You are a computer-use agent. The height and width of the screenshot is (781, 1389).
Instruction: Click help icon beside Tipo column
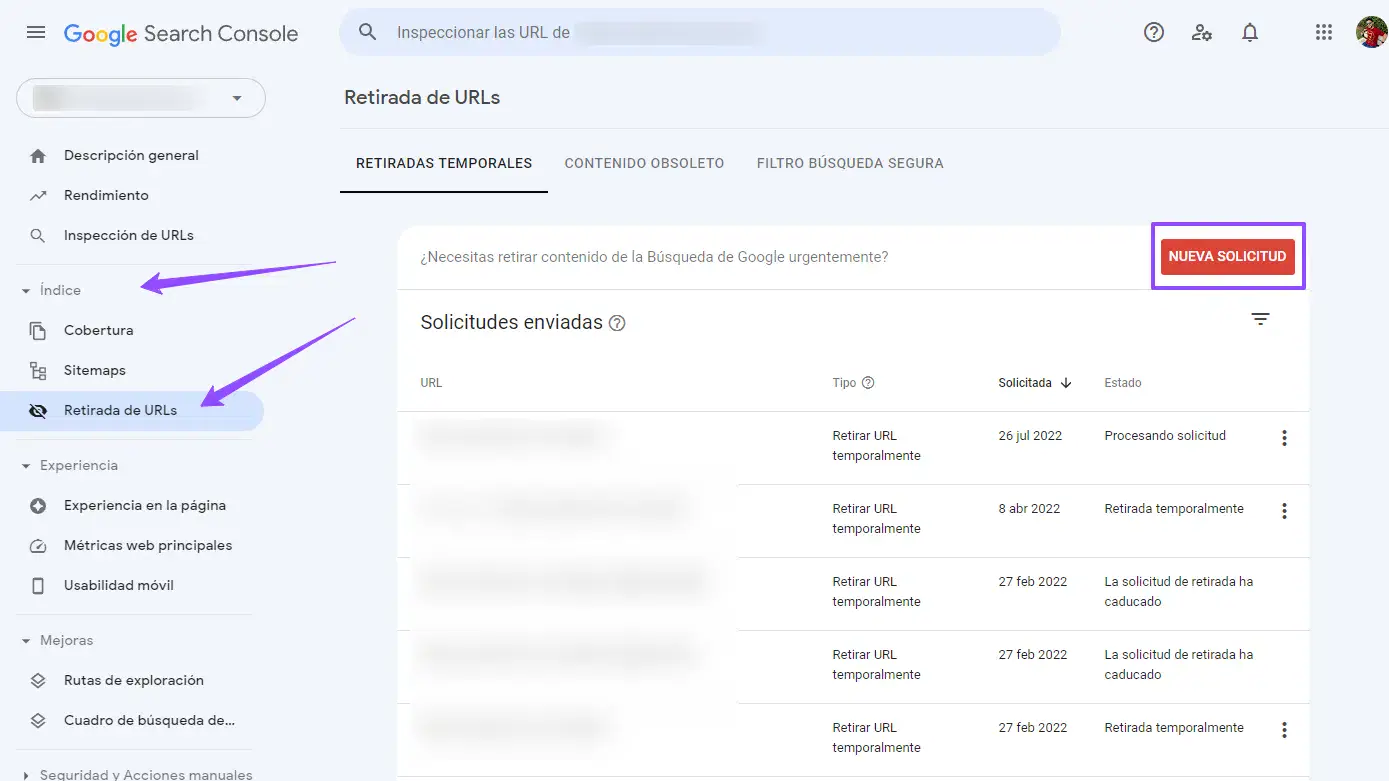(x=868, y=383)
